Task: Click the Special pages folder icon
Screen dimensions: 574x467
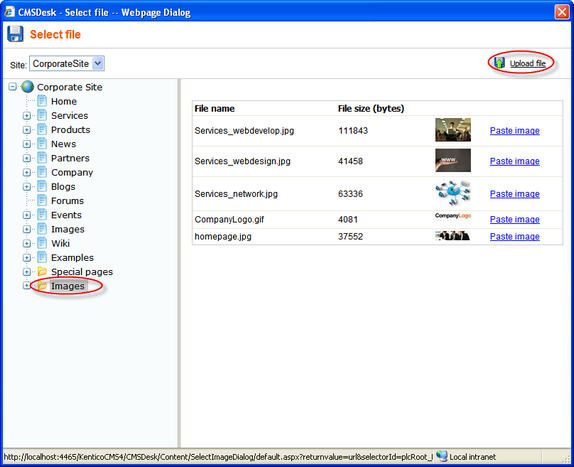Action: 42,272
